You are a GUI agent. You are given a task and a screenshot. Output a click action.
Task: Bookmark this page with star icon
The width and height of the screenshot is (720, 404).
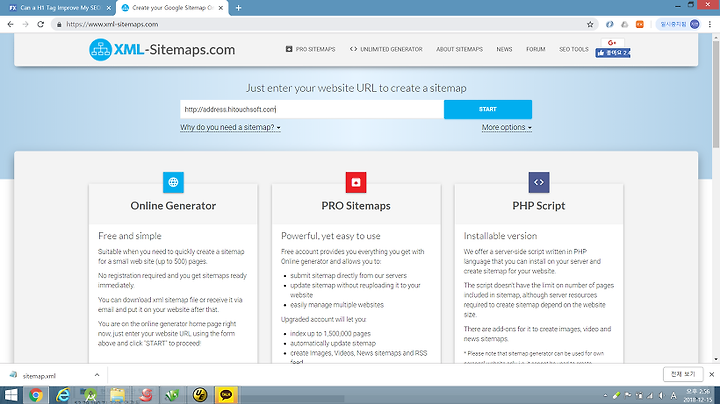coord(590,24)
